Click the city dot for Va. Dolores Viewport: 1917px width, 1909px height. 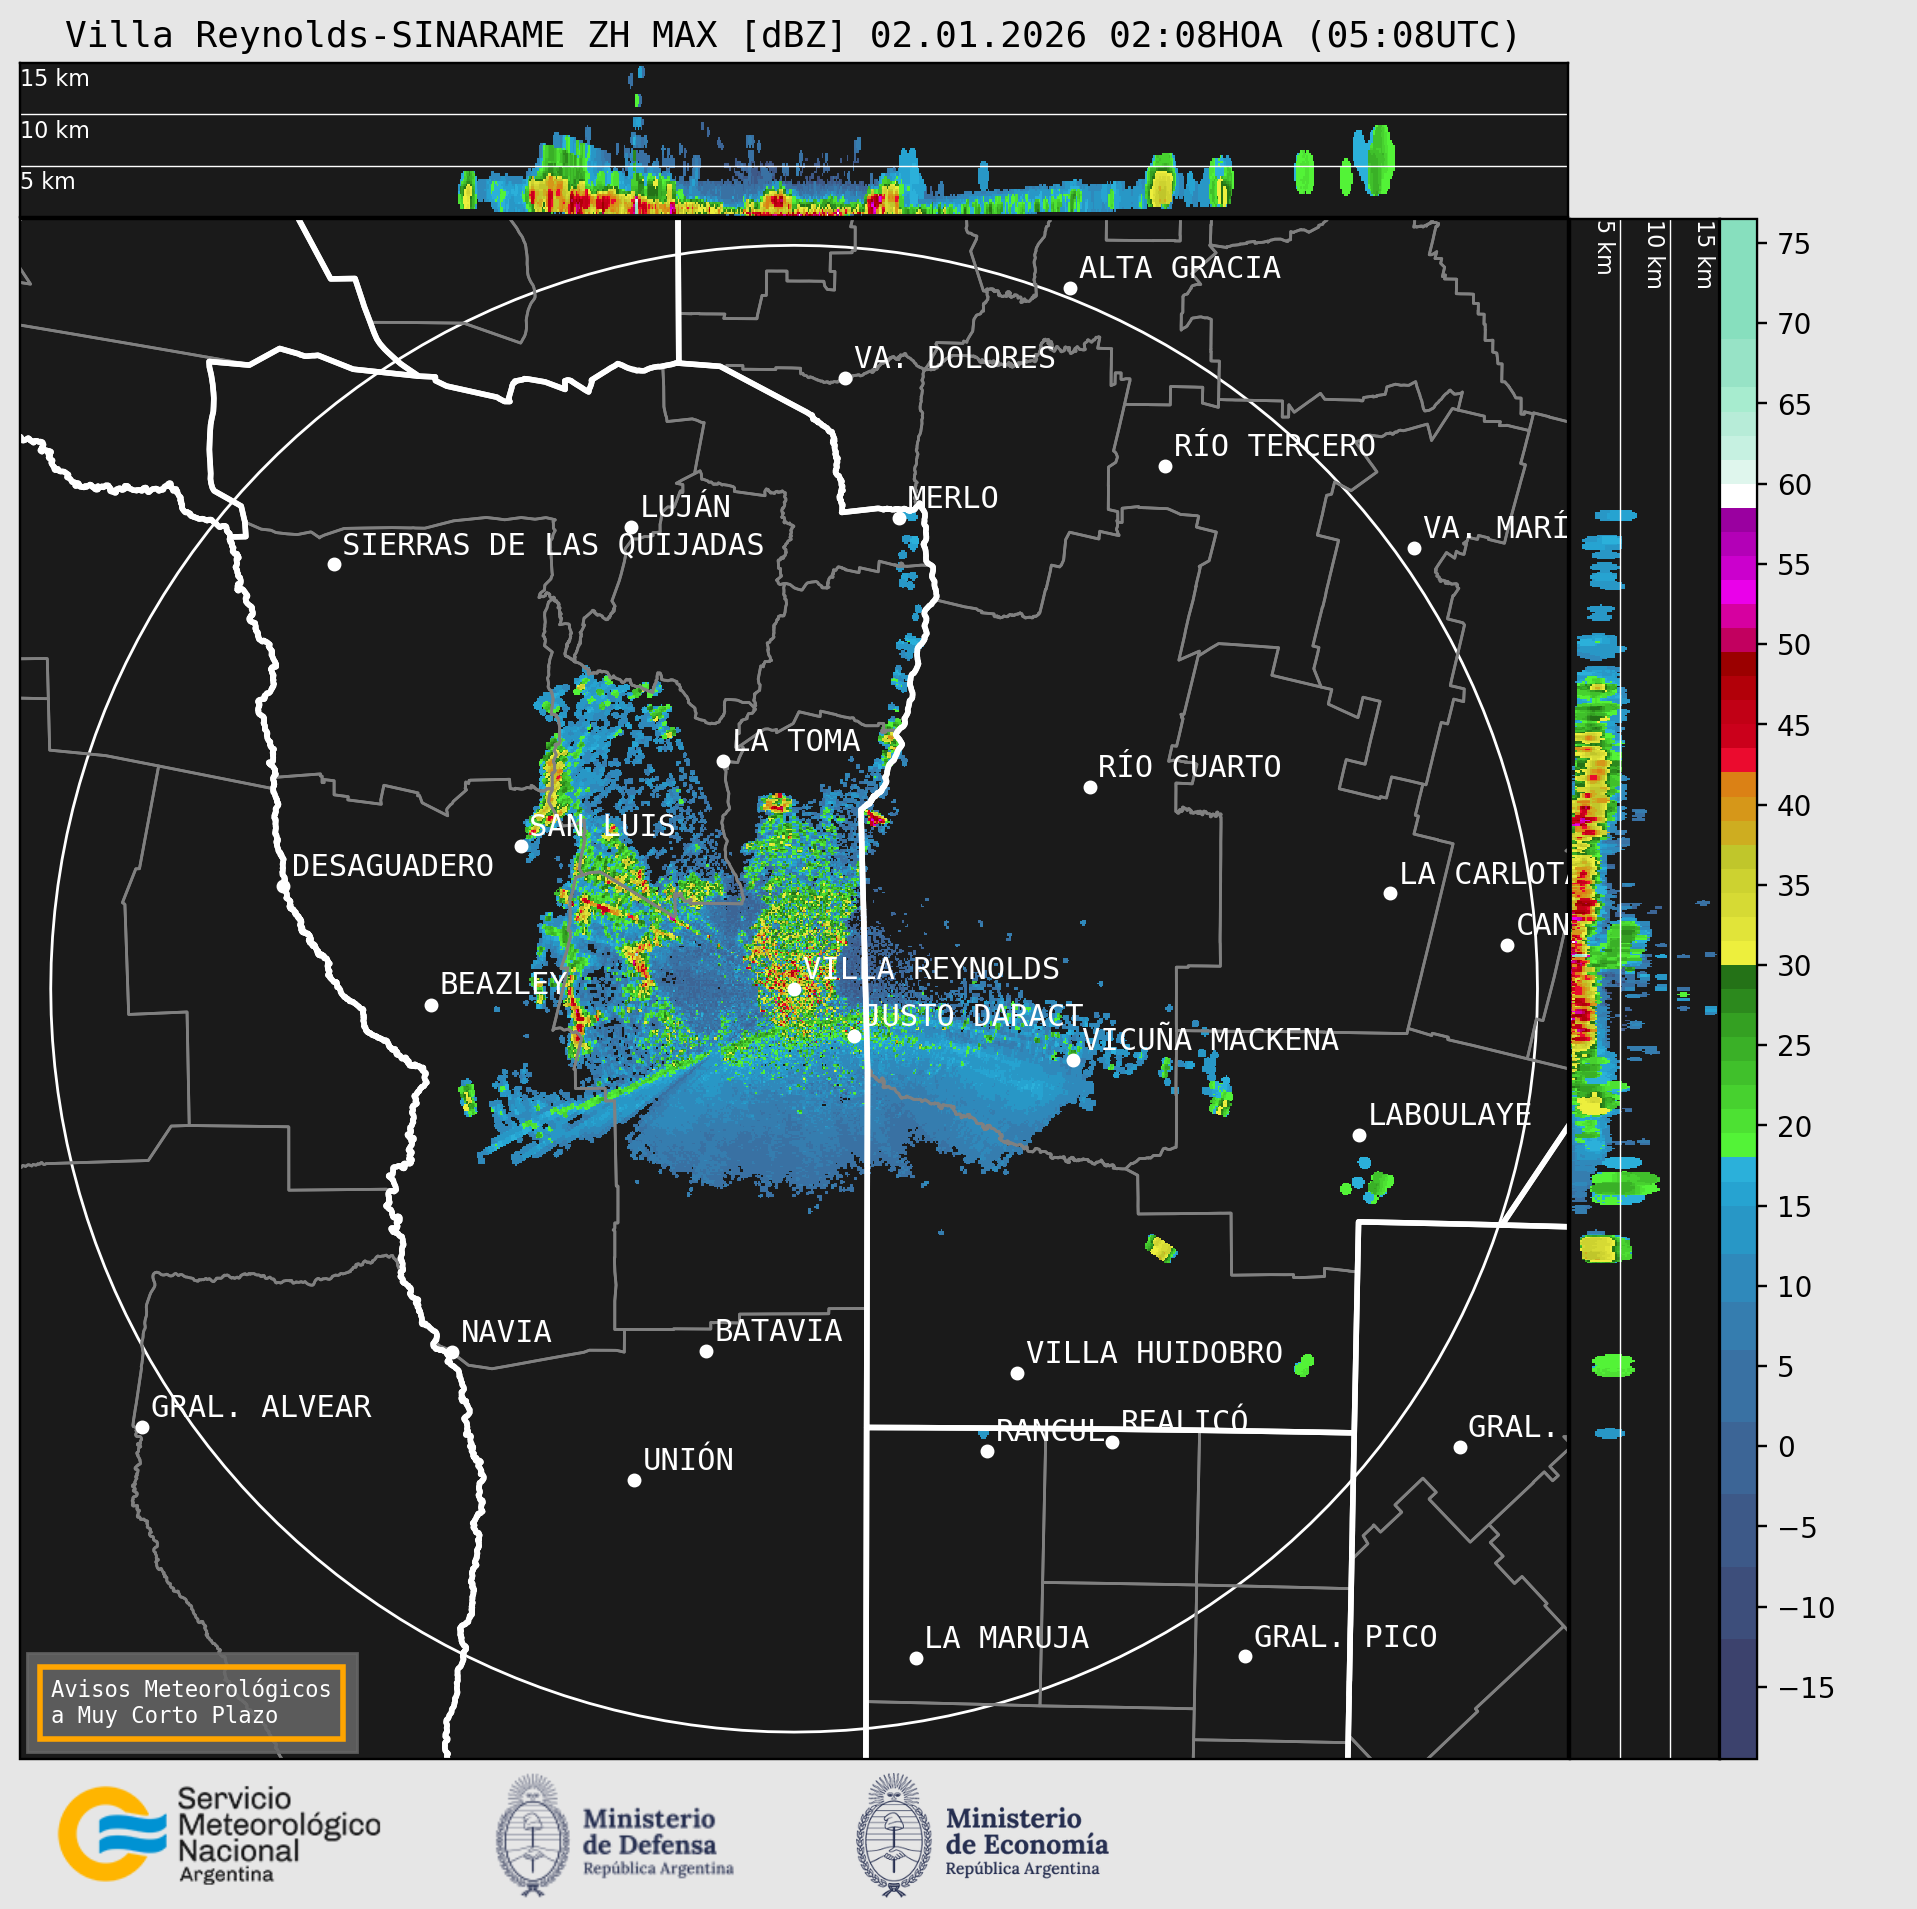pyautogui.click(x=845, y=378)
